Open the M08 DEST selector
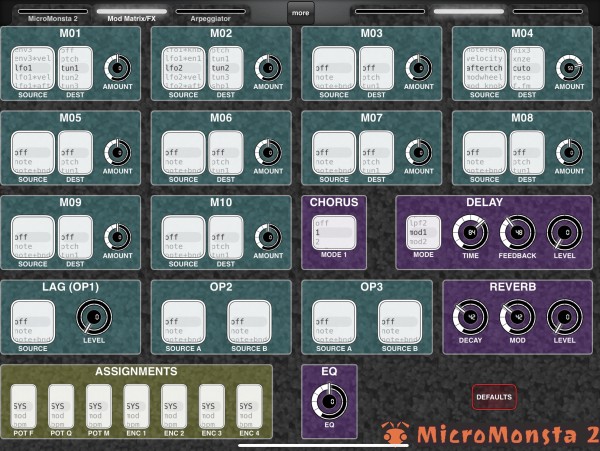This screenshot has height=451, width=600. 527,153
